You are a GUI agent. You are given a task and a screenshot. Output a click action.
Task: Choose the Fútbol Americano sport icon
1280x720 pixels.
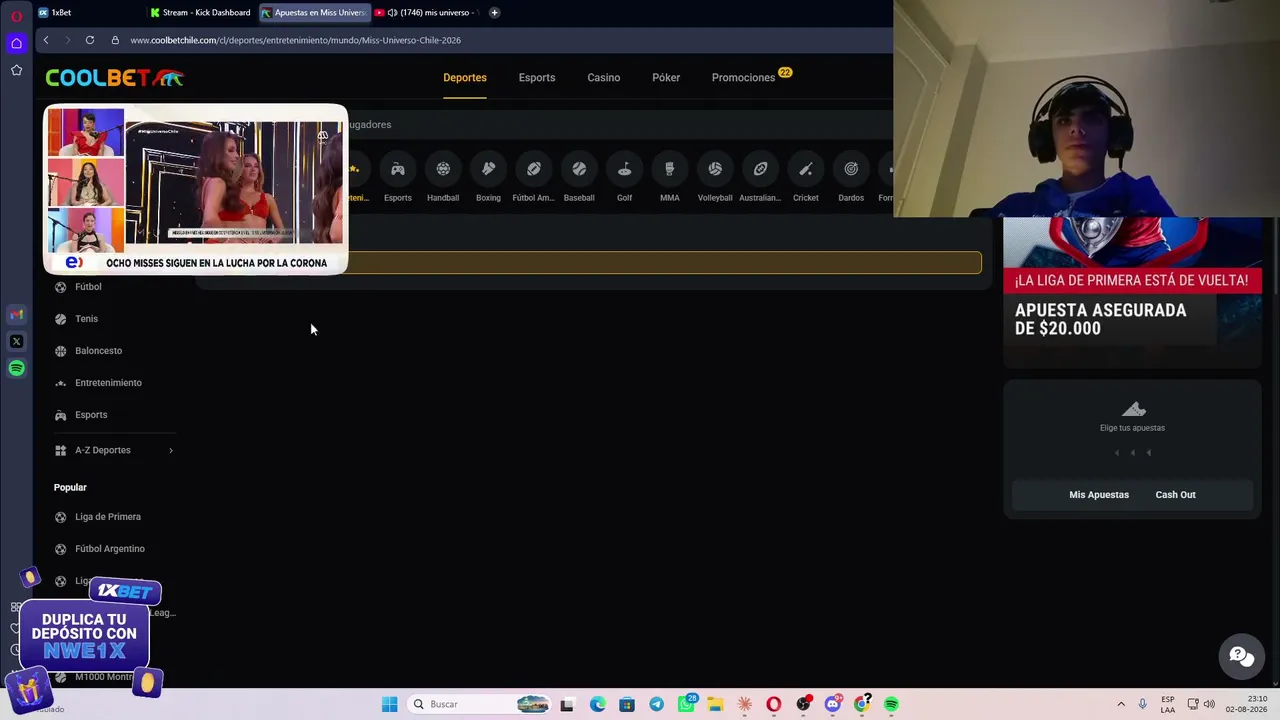(533, 178)
